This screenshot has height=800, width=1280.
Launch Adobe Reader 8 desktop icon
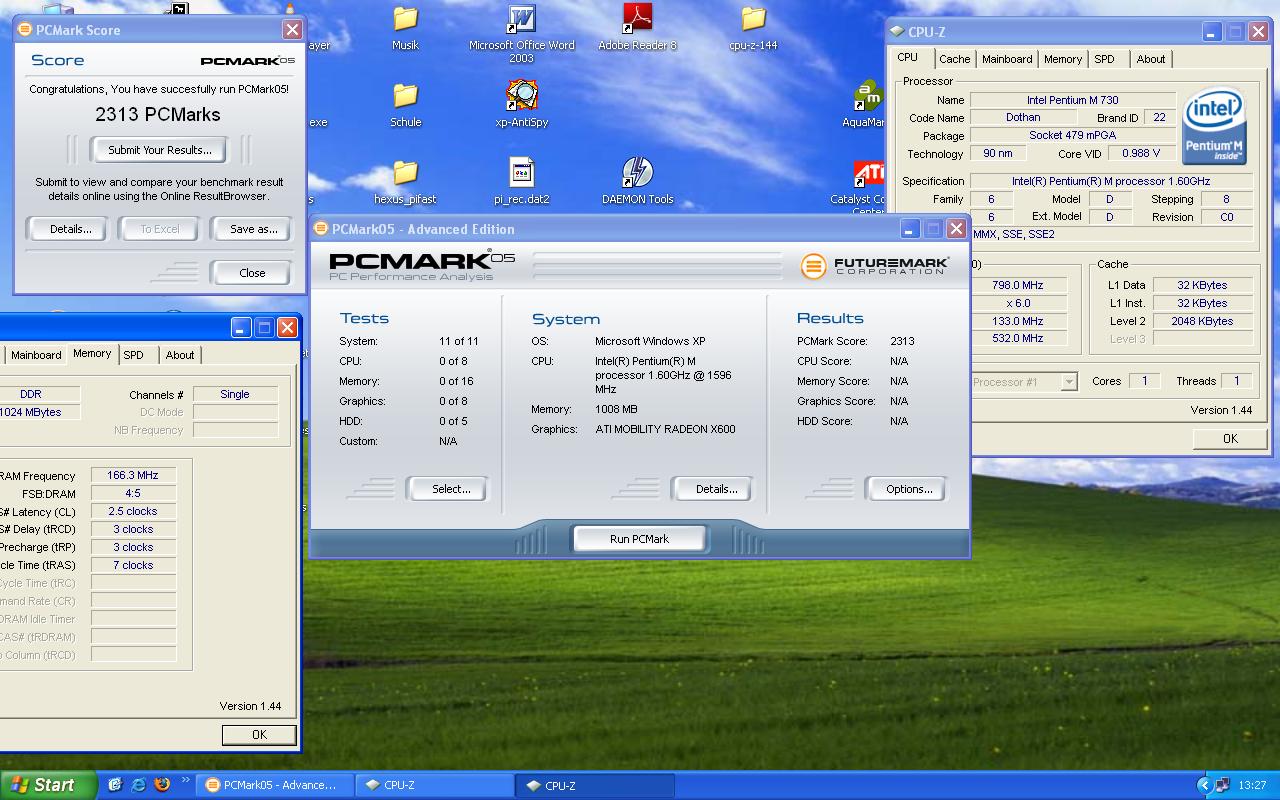[x=637, y=28]
